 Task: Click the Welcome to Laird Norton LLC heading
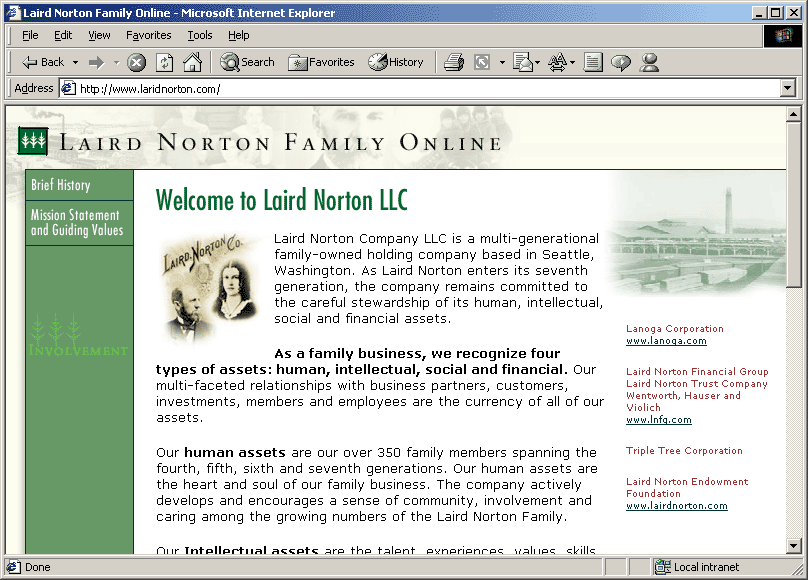click(x=282, y=200)
